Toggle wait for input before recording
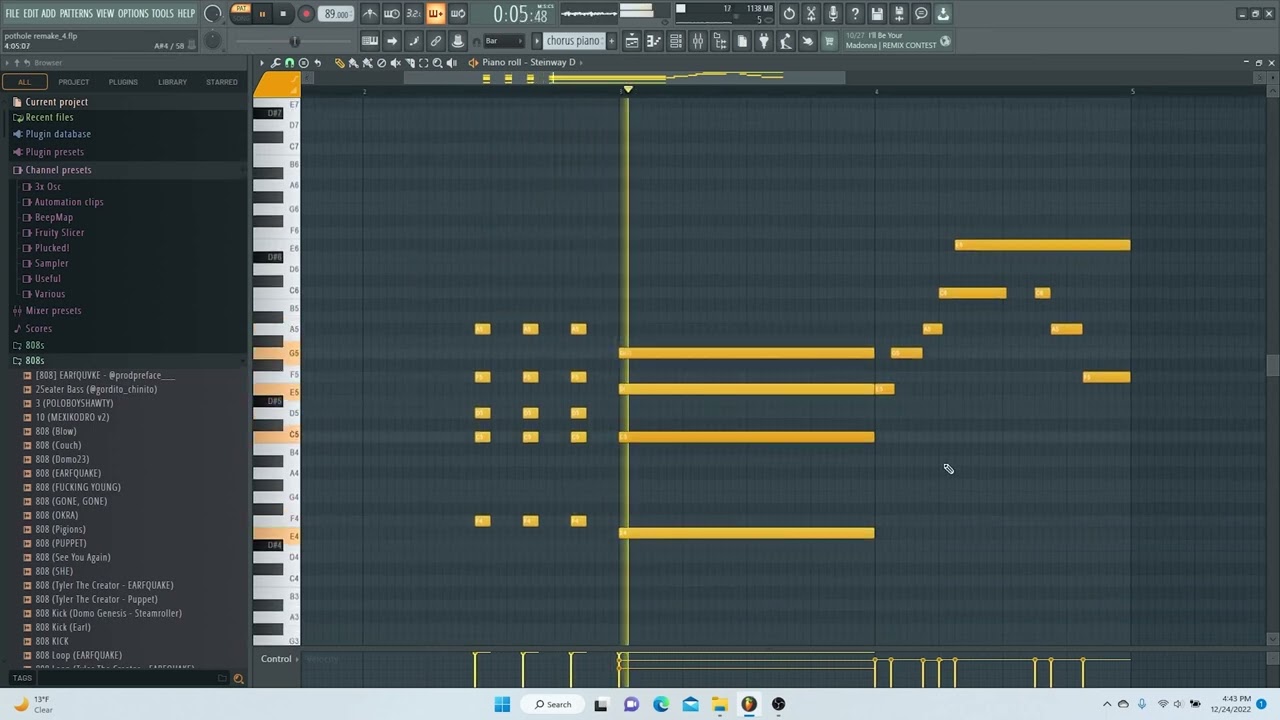This screenshot has width=1280, height=720. (x=391, y=14)
